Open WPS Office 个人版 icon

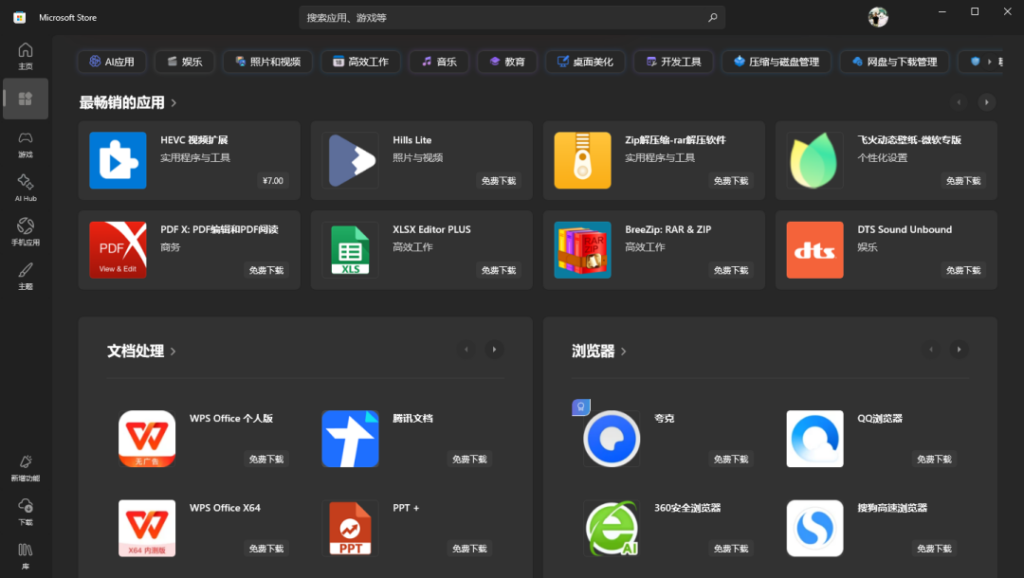coord(147,438)
